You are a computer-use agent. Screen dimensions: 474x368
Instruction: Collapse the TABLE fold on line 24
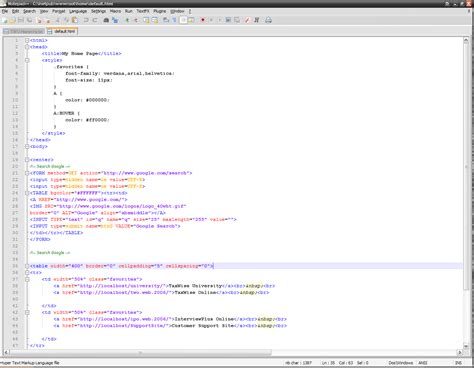(27, 193)
